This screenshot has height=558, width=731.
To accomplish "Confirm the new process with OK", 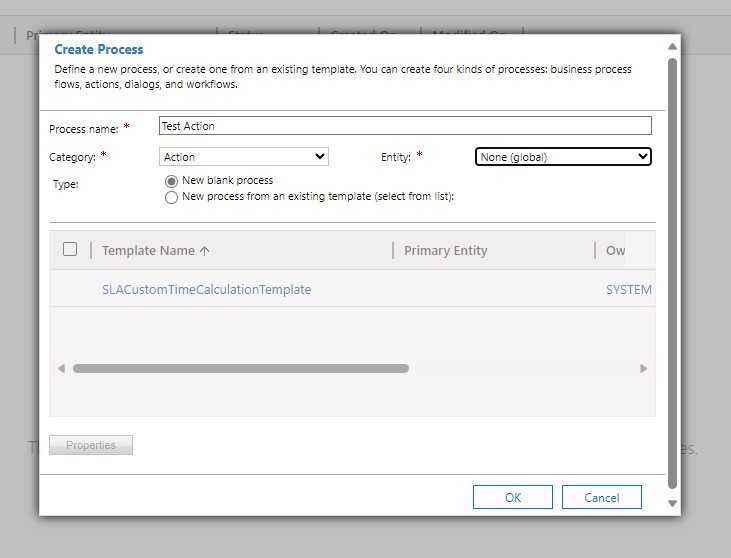I will [512, 497].
